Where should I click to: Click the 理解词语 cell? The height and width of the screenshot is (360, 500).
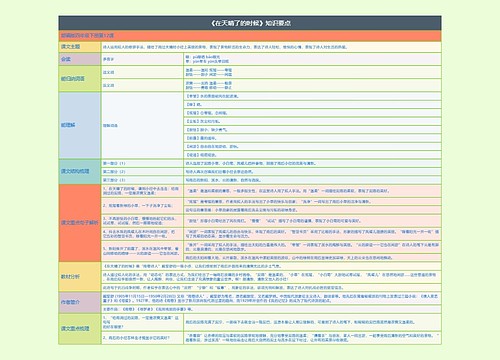coord(142,125)
